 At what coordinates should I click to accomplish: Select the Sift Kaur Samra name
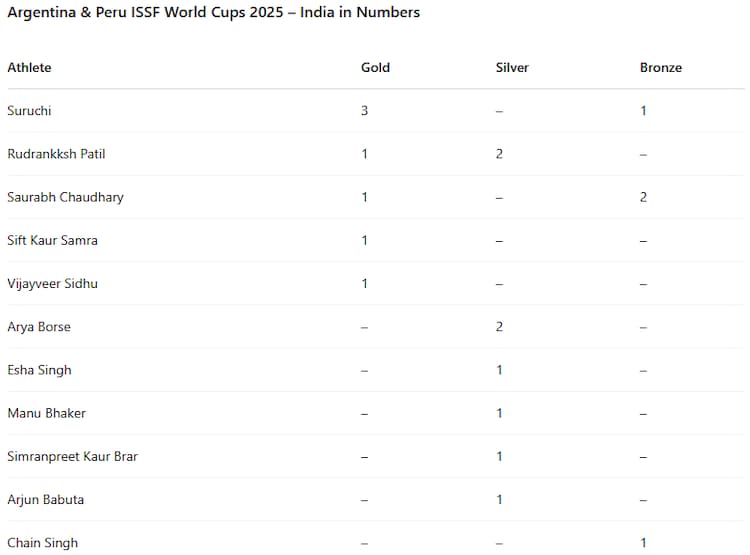point(52,240)
